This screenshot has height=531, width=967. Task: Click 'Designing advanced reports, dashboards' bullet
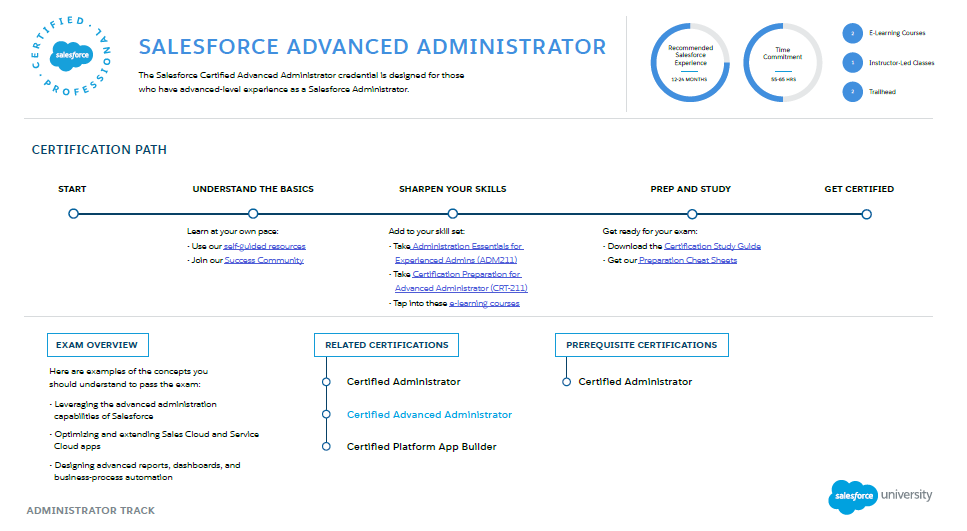tap(145, 471)
